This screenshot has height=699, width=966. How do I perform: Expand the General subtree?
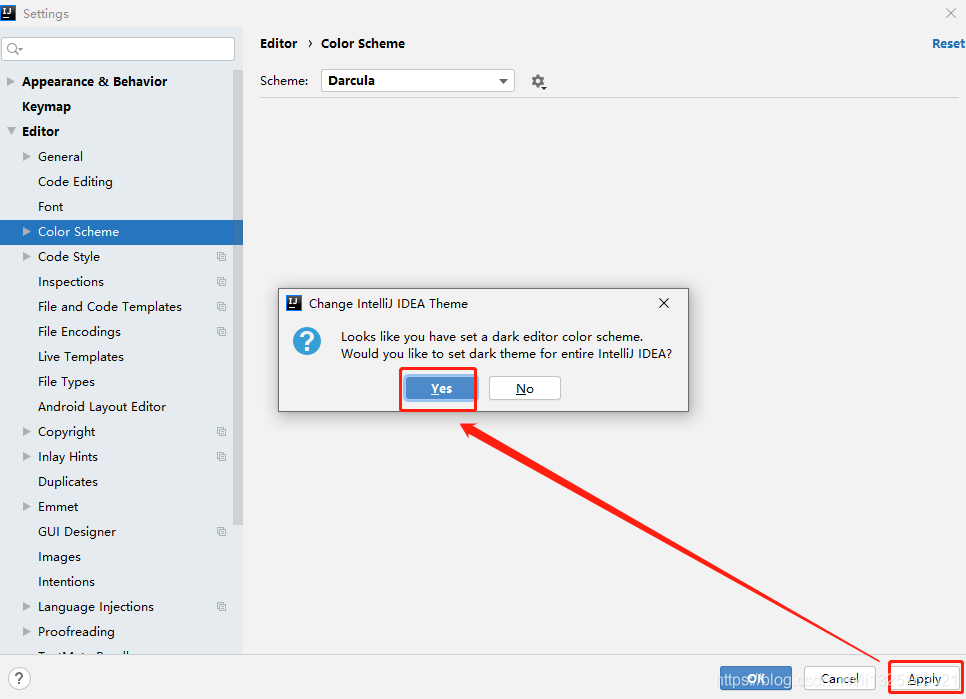[26, 156]
